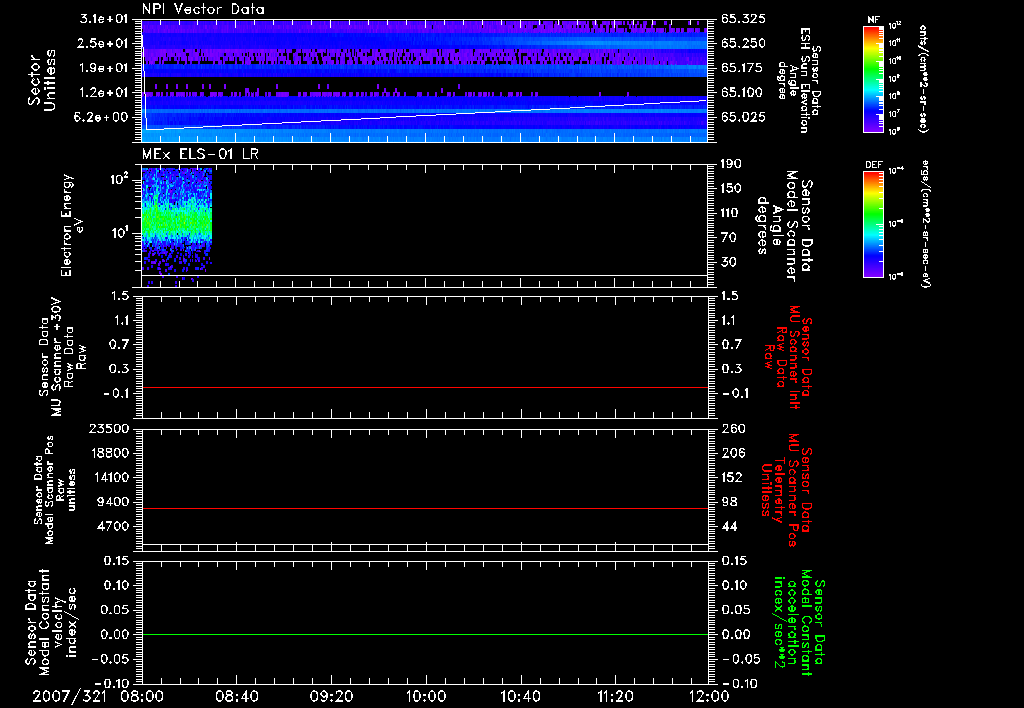The image size is (1024, 708).
Task: Select the '110' scanner angle tick value
Action: [731, 213]
